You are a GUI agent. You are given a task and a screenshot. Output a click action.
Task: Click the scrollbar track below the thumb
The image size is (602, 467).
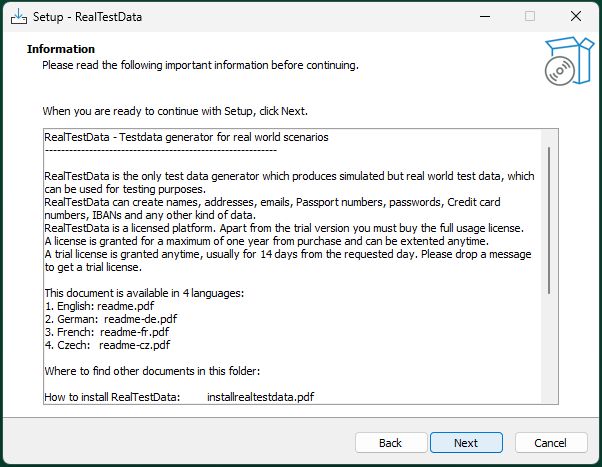[x=549, y=349]
